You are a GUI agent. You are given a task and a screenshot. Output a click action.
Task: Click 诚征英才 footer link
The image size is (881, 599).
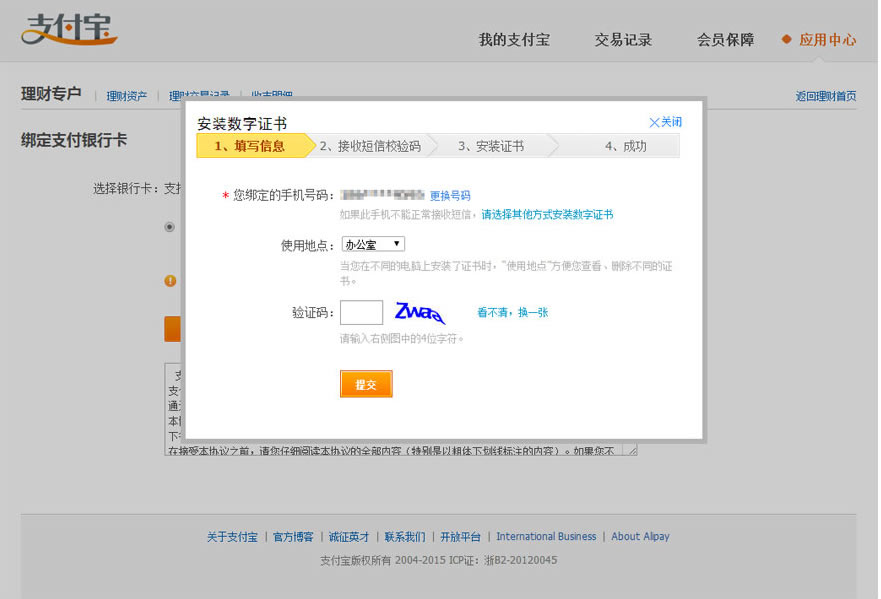point(349,537)
